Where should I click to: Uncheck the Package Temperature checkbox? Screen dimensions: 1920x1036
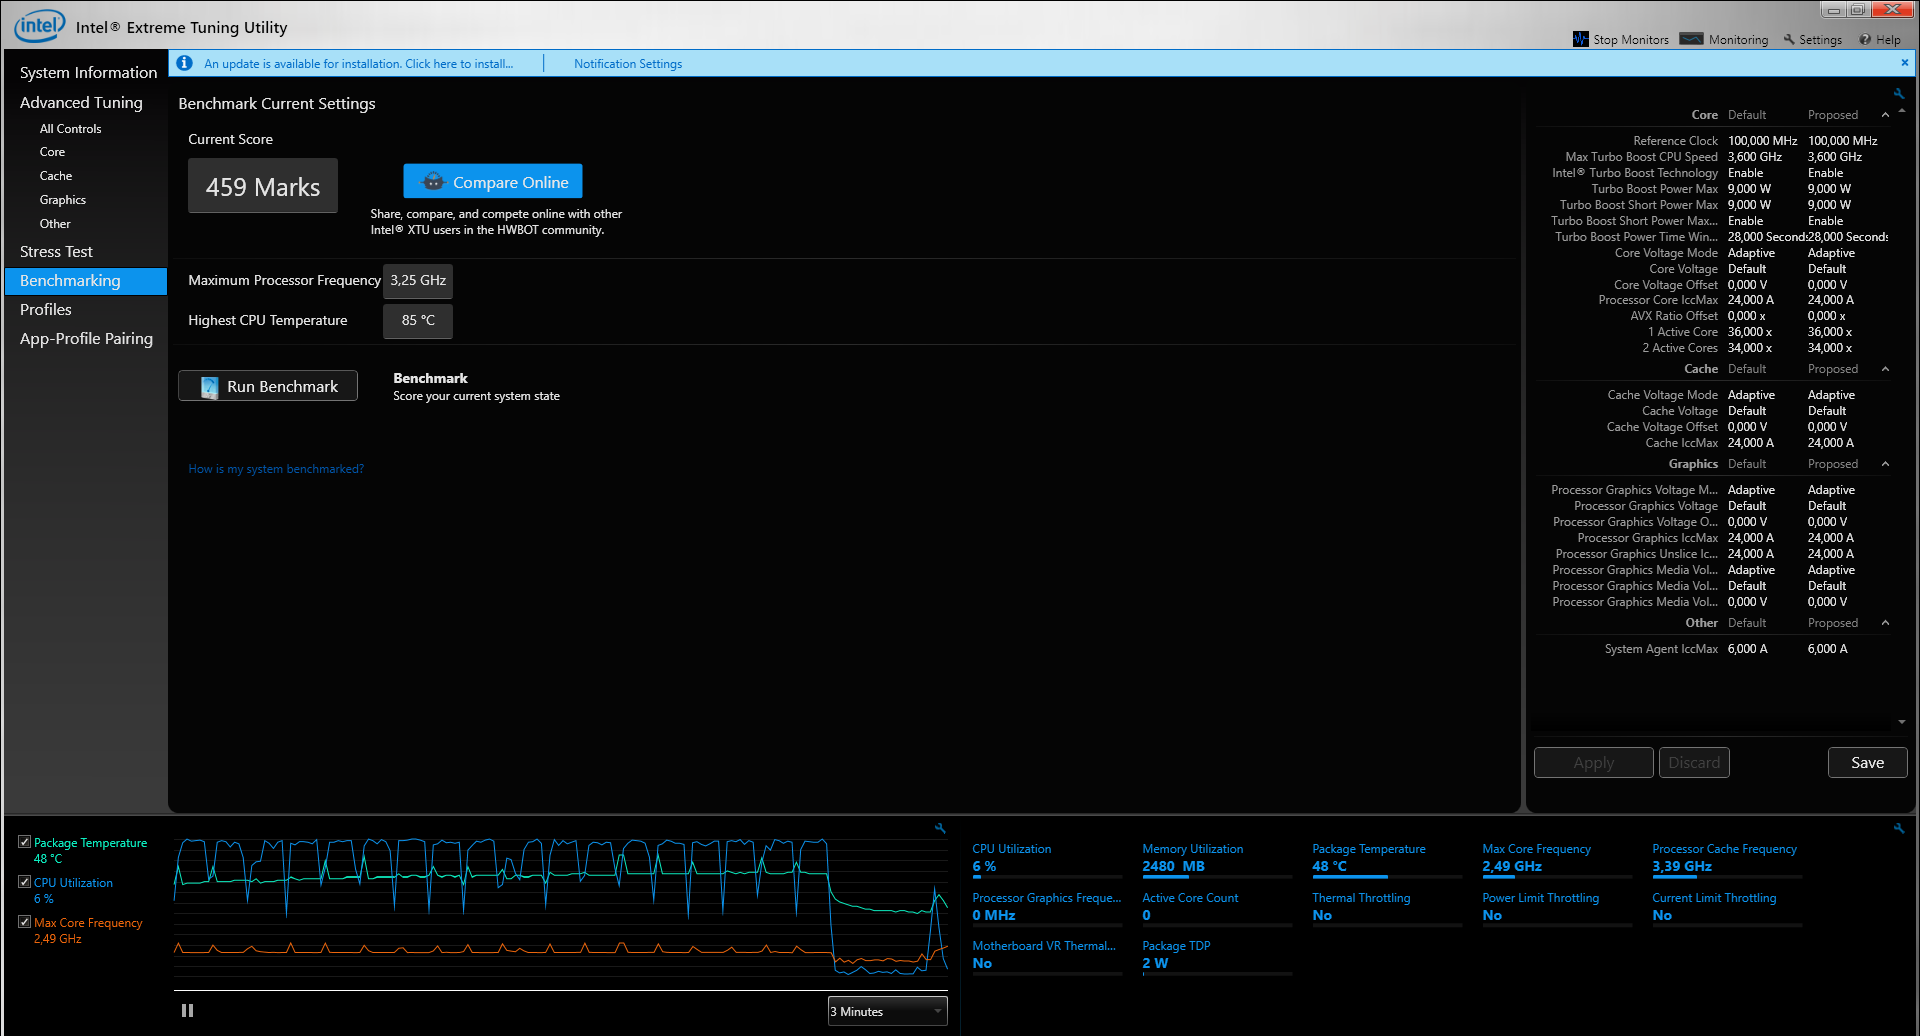(x=24, y=842)
